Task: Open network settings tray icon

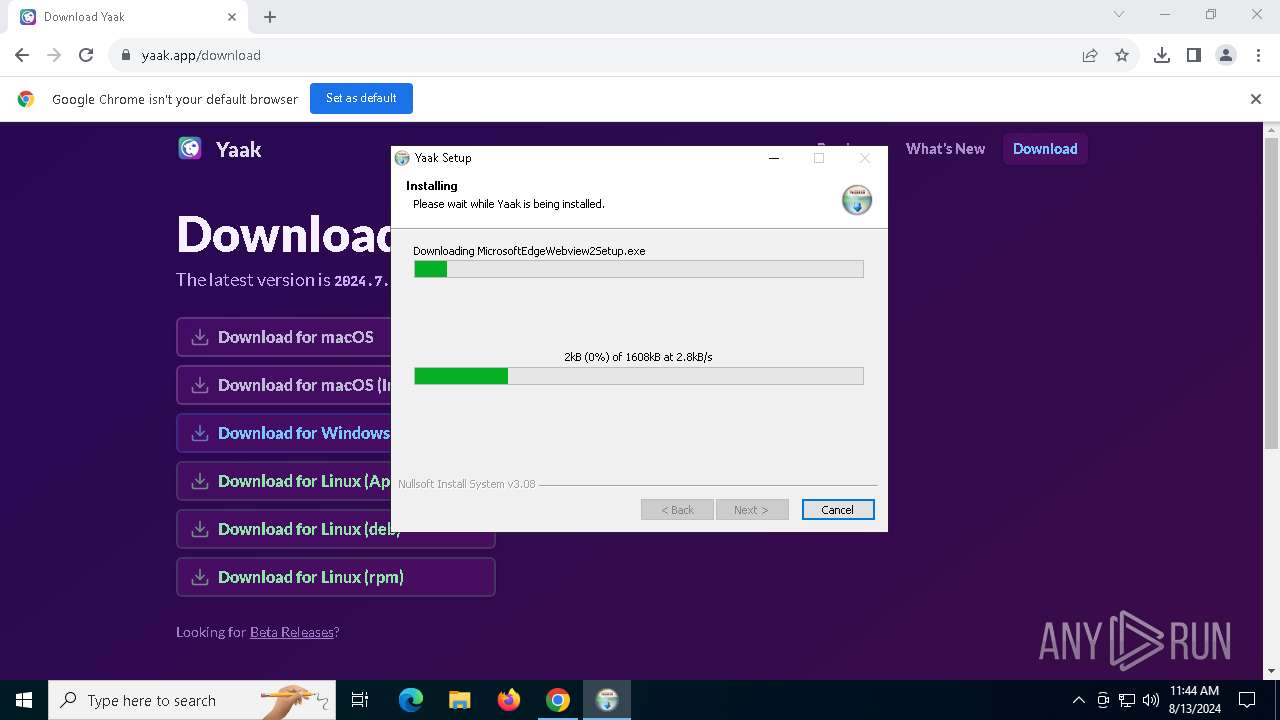Action: (x=1127, y=700)
